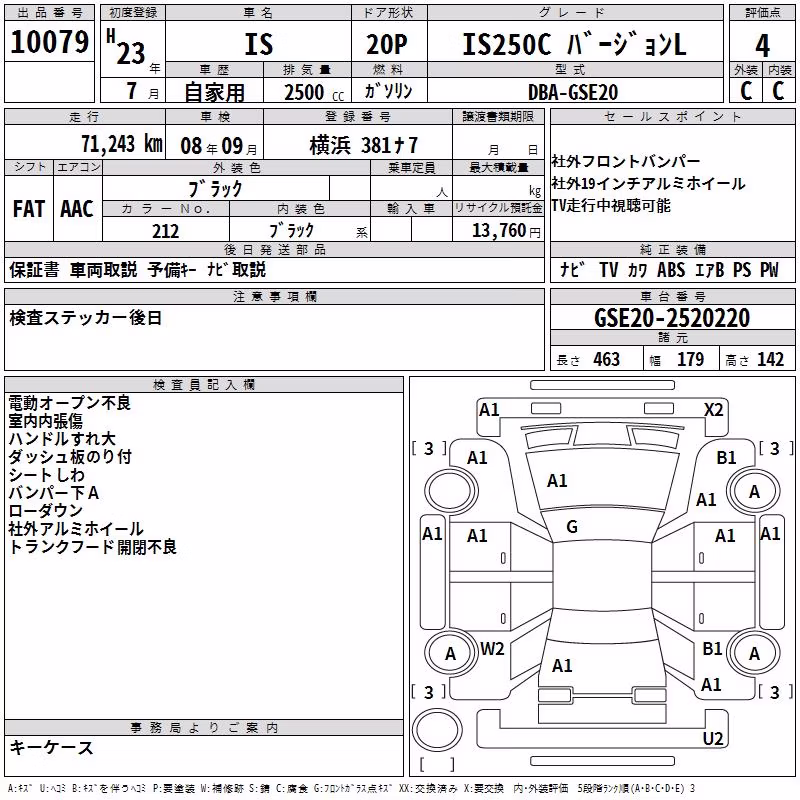Select the sales point 社外19インチアルミホイール

[648, 183]
